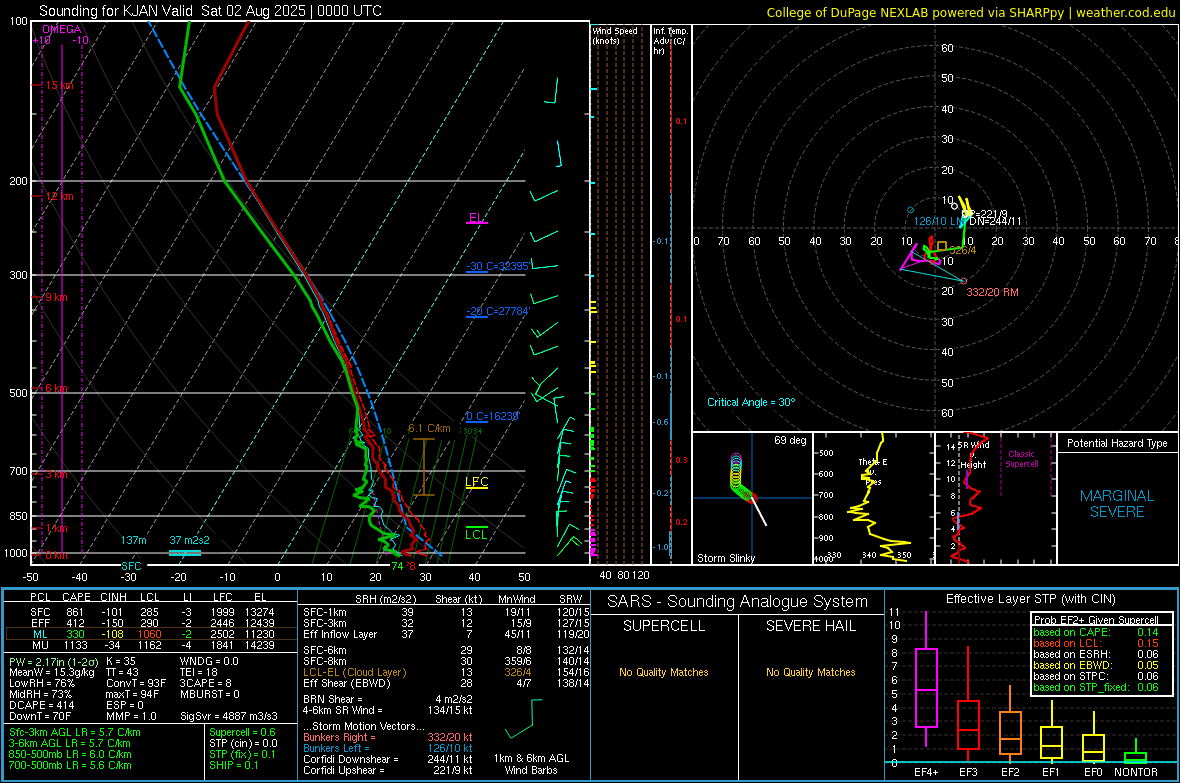
Task: Click the Inf. Temp. Adv. panel header
Action: click(x=670, y=41)
